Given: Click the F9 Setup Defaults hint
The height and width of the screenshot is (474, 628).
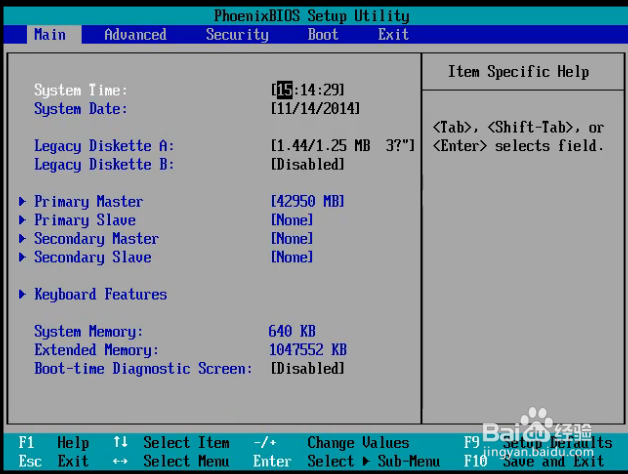Looking at the screenshot, I should point(538,443).
